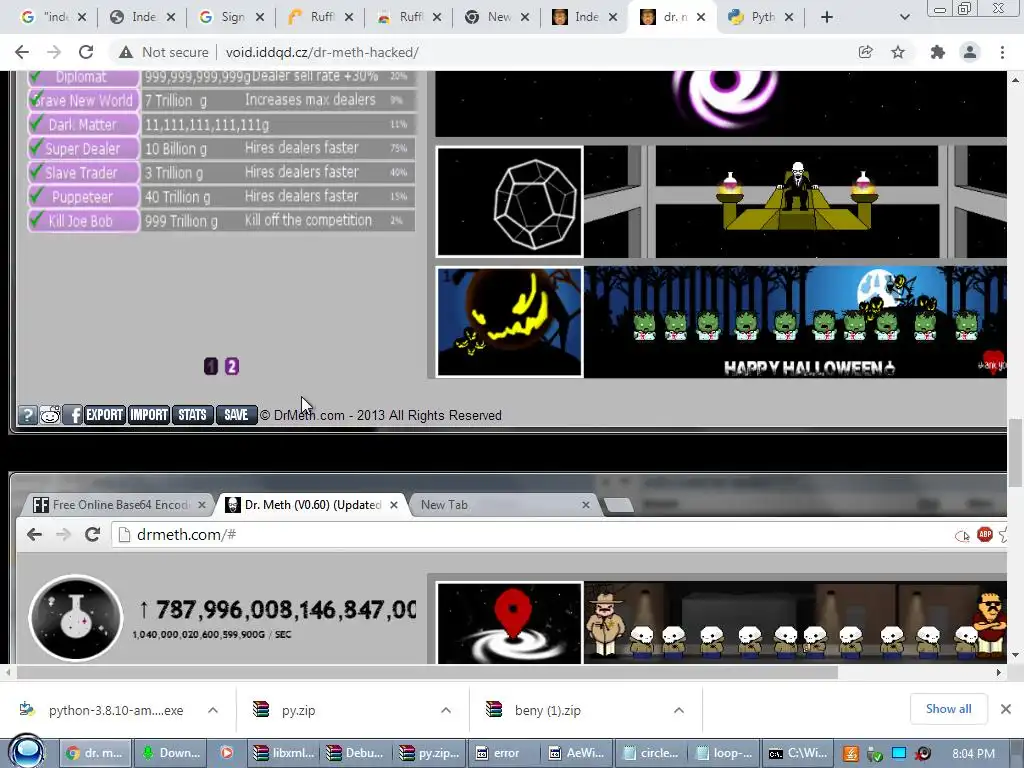The image size is (1024, 768).
Task: Reload the current page
Action: (x=86, y=52)
